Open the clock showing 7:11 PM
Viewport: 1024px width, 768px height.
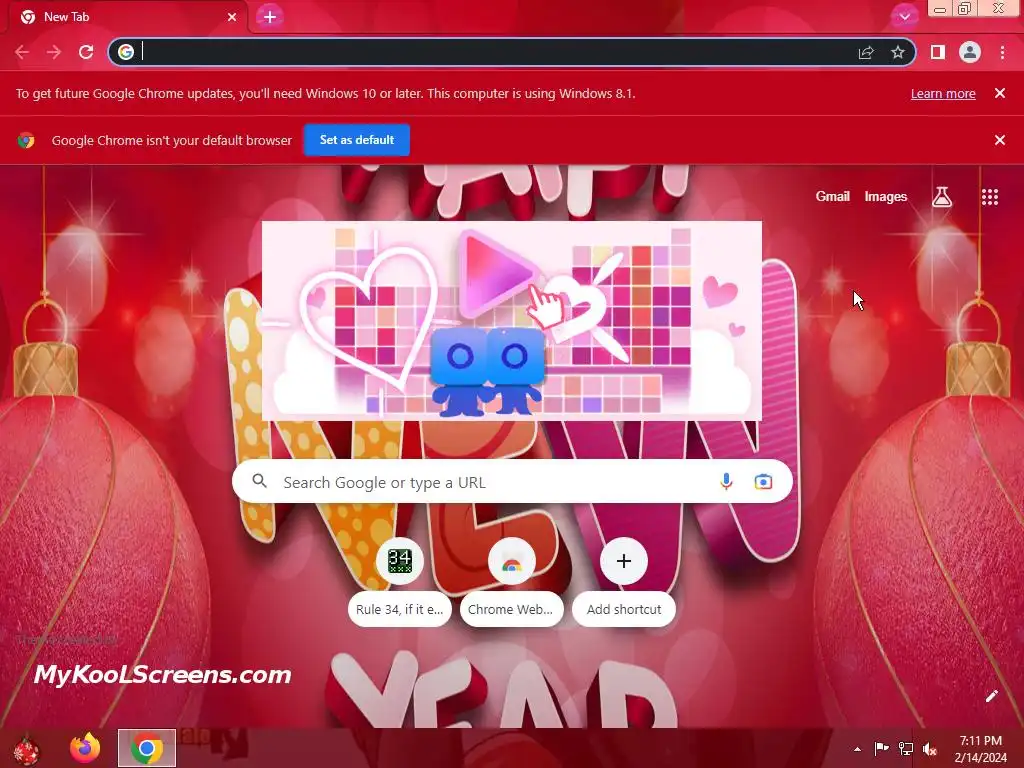point(980,749)
